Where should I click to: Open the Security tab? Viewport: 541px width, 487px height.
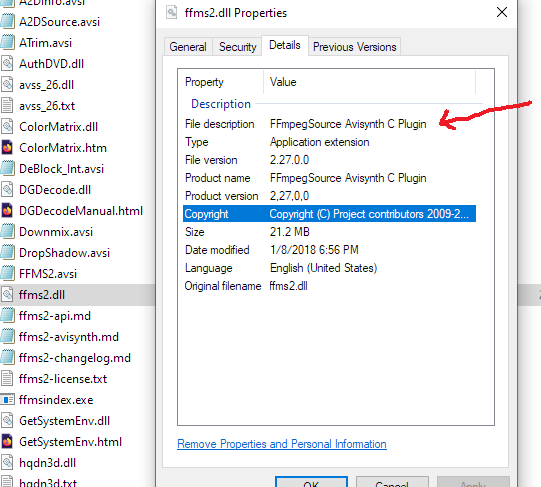tap(237, 47)
